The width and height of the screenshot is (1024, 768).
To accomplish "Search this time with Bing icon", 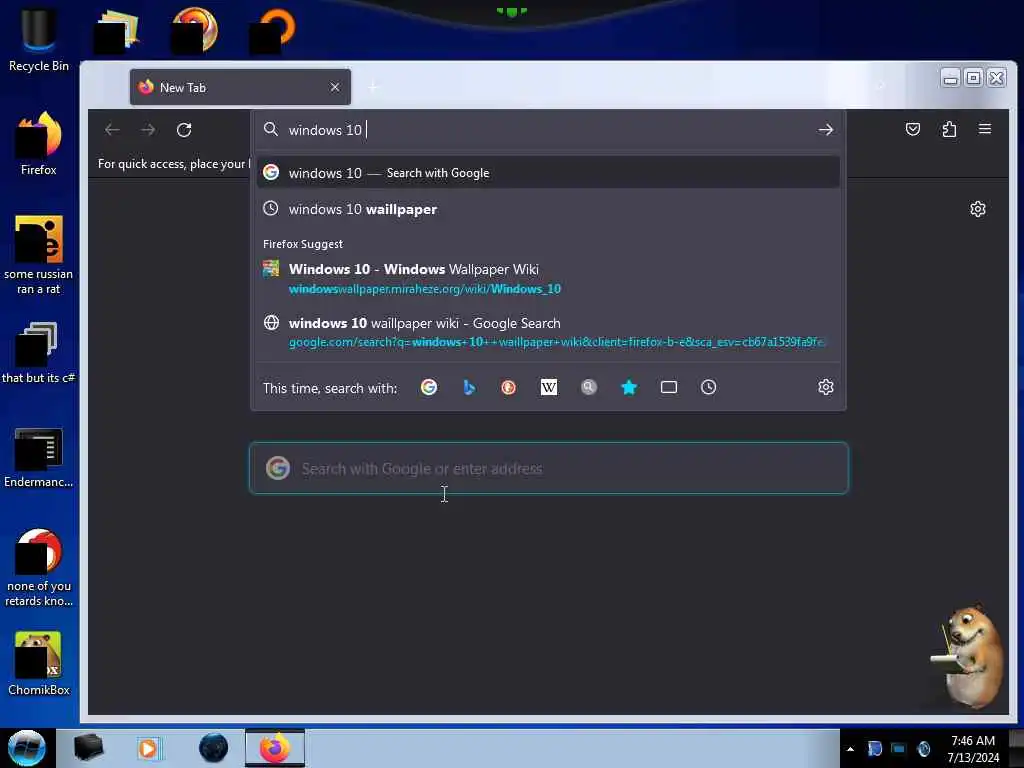I will coord(469,387).
